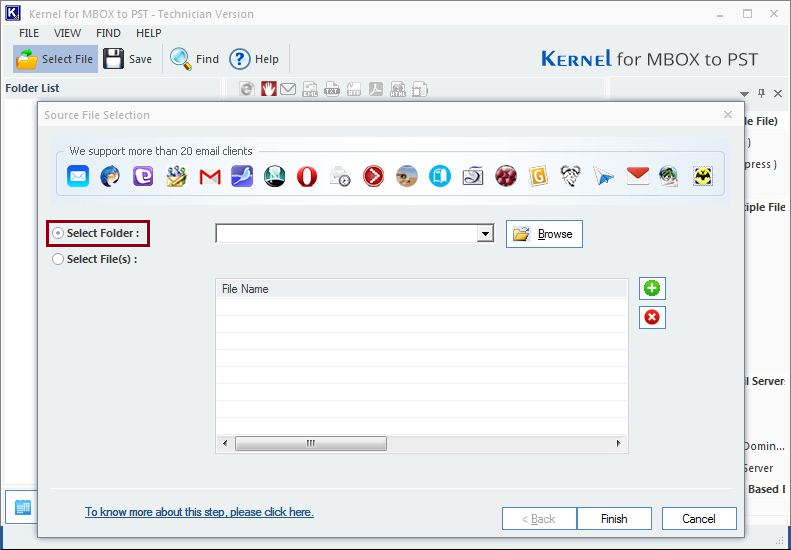The height and width of the screenshot is (550, 791).
Task: Click the GNU head client icon
Action: click(571, 177)
